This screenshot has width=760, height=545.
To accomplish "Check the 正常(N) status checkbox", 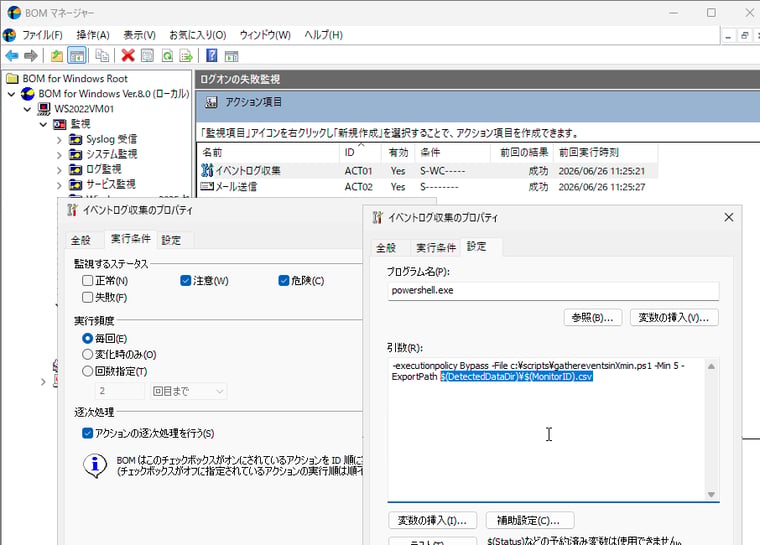I will click(x=87, y=281).
